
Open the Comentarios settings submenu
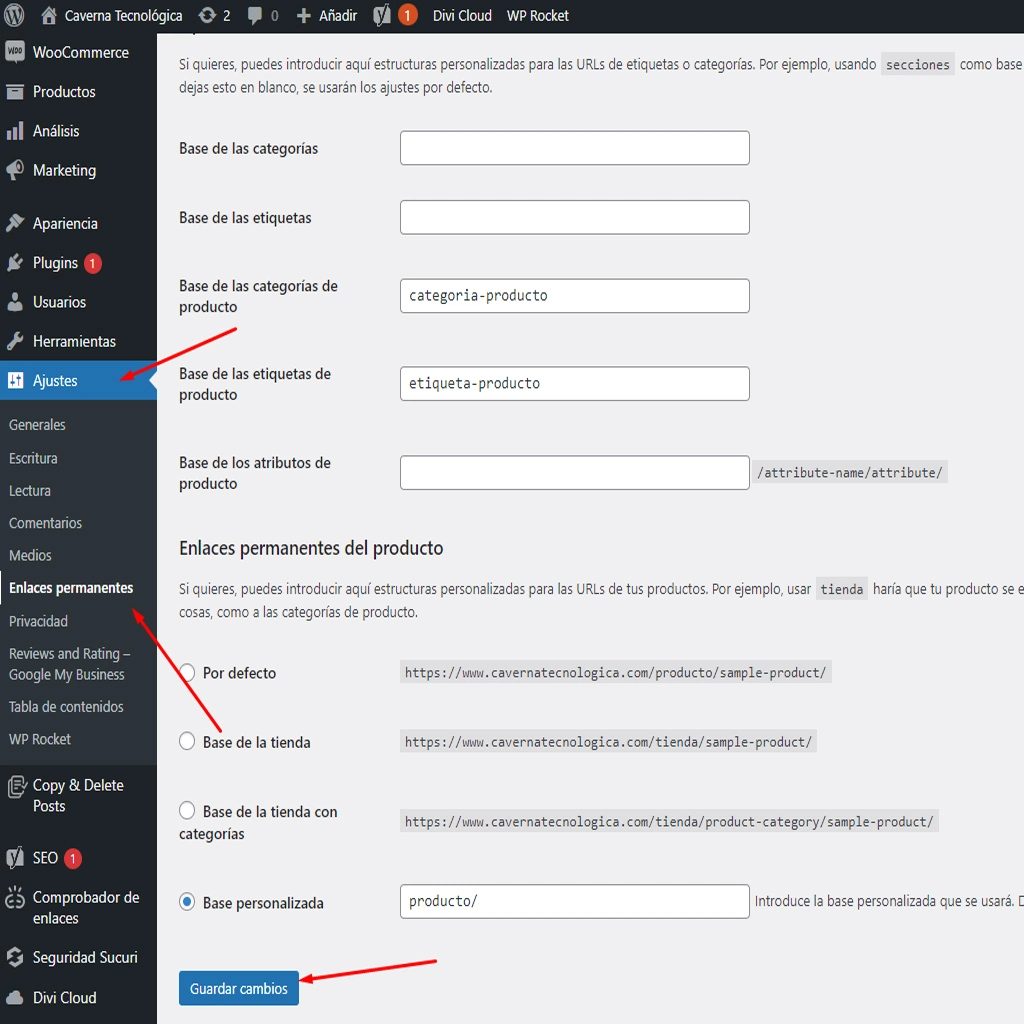click(45, 523)
